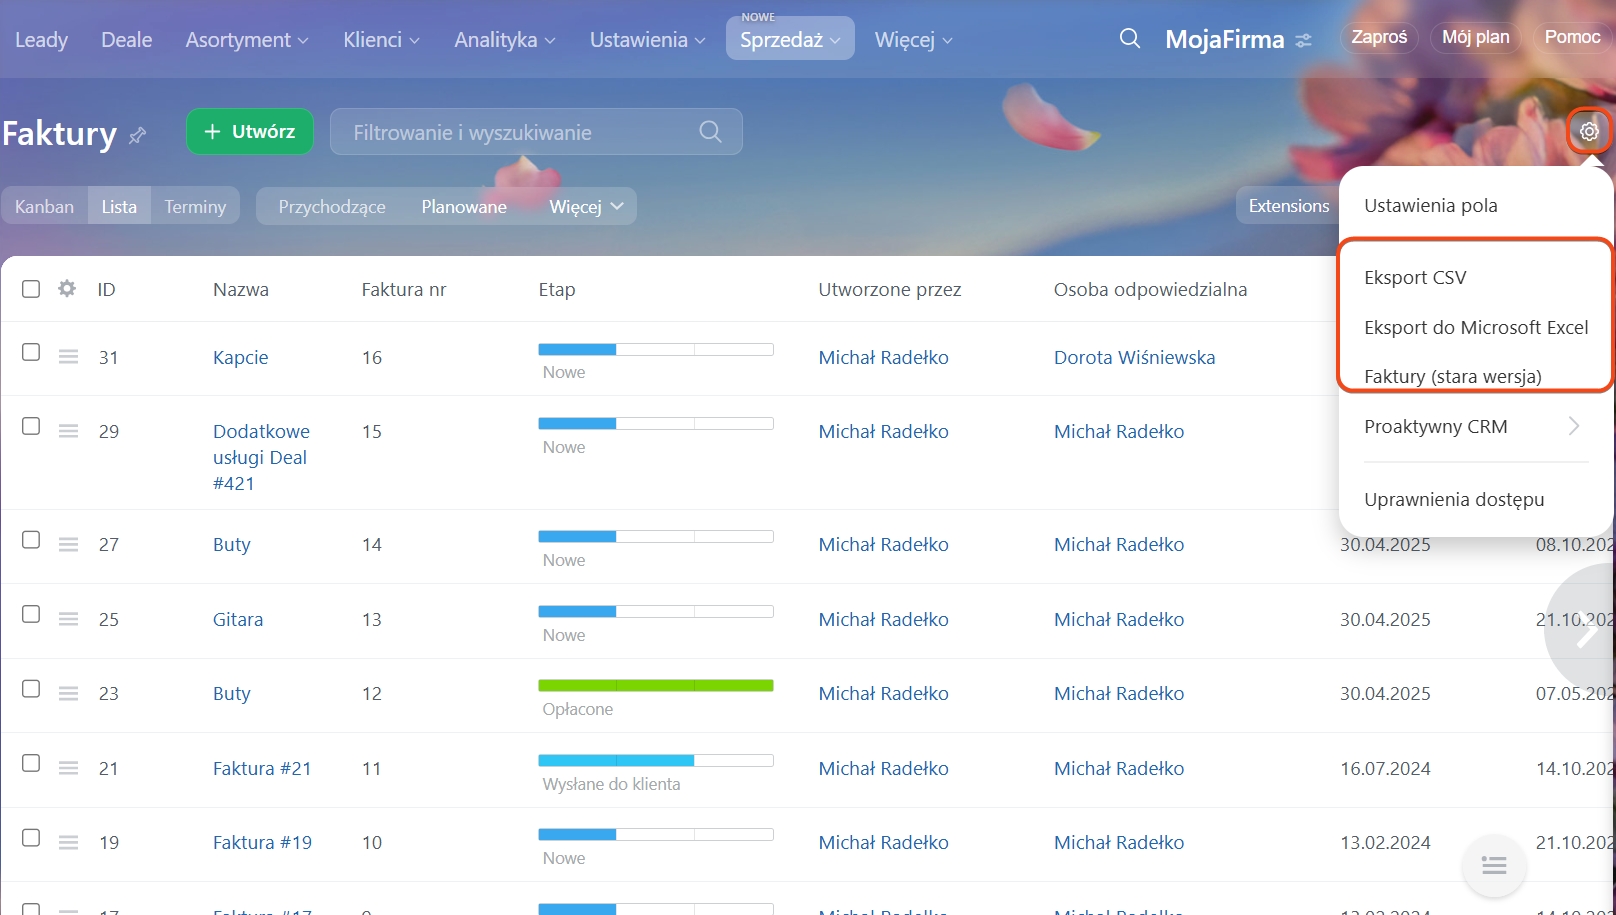The image size is (1616, 915).
Task: Open row menu for invoice ID 31
Action: point(68,357)
